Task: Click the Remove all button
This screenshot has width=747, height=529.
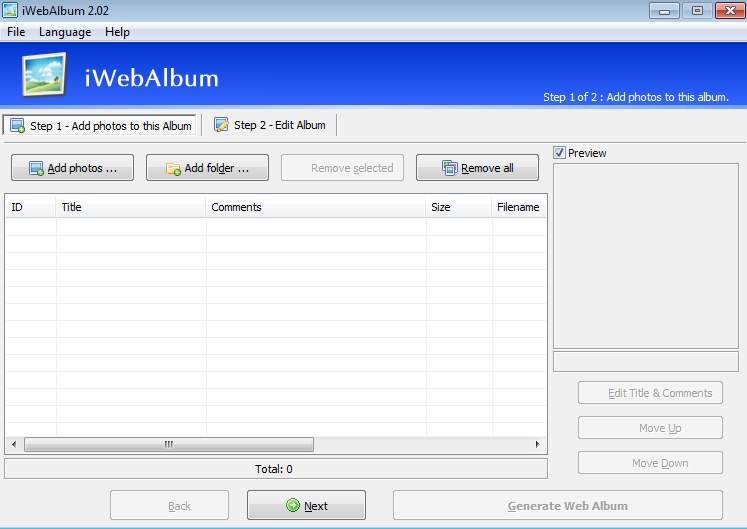Action: coord(477,168)
